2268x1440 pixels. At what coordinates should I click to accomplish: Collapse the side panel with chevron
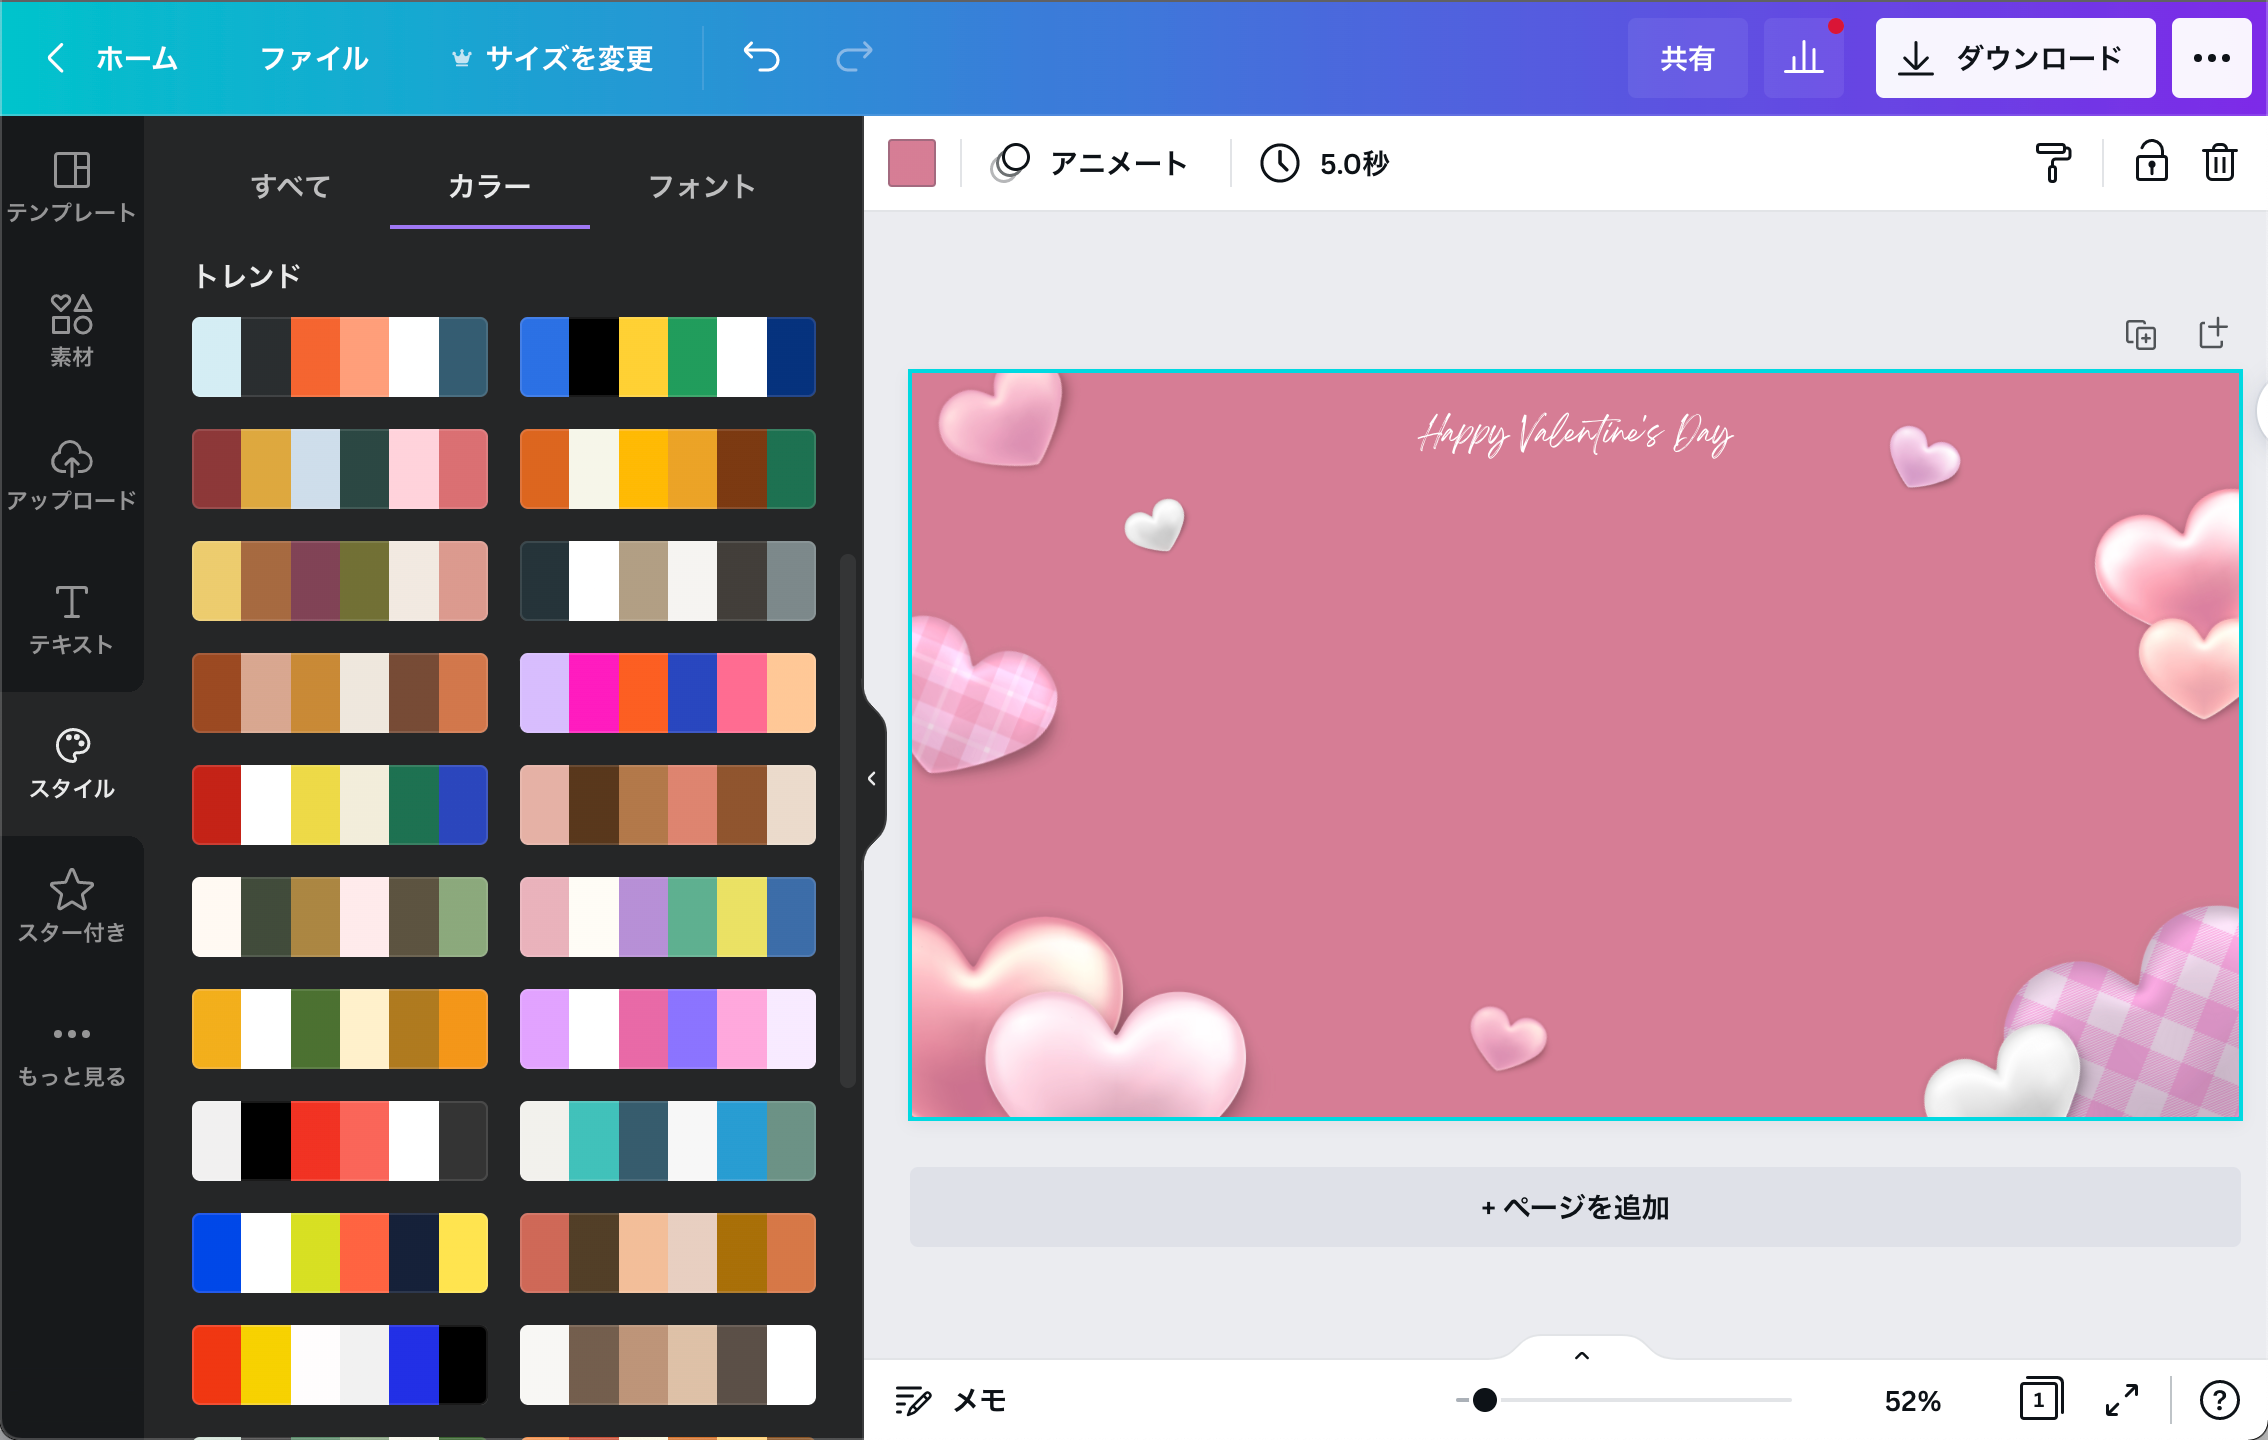click(x=872, y=778)
